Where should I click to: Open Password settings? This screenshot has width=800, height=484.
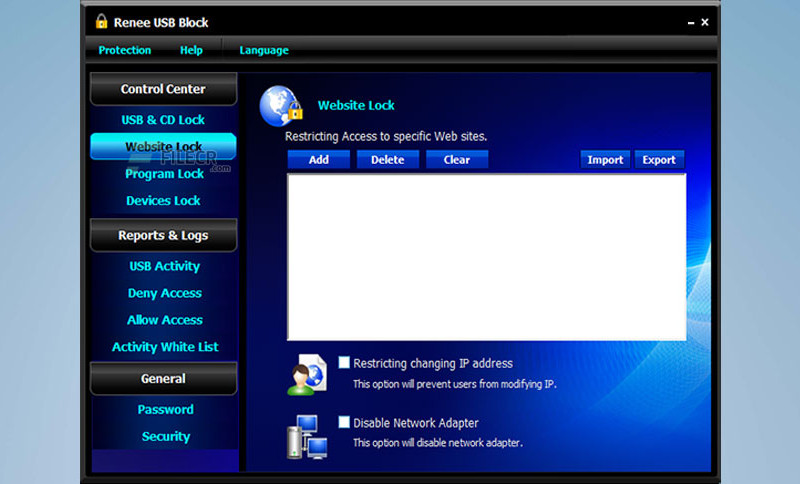point(165,410)
